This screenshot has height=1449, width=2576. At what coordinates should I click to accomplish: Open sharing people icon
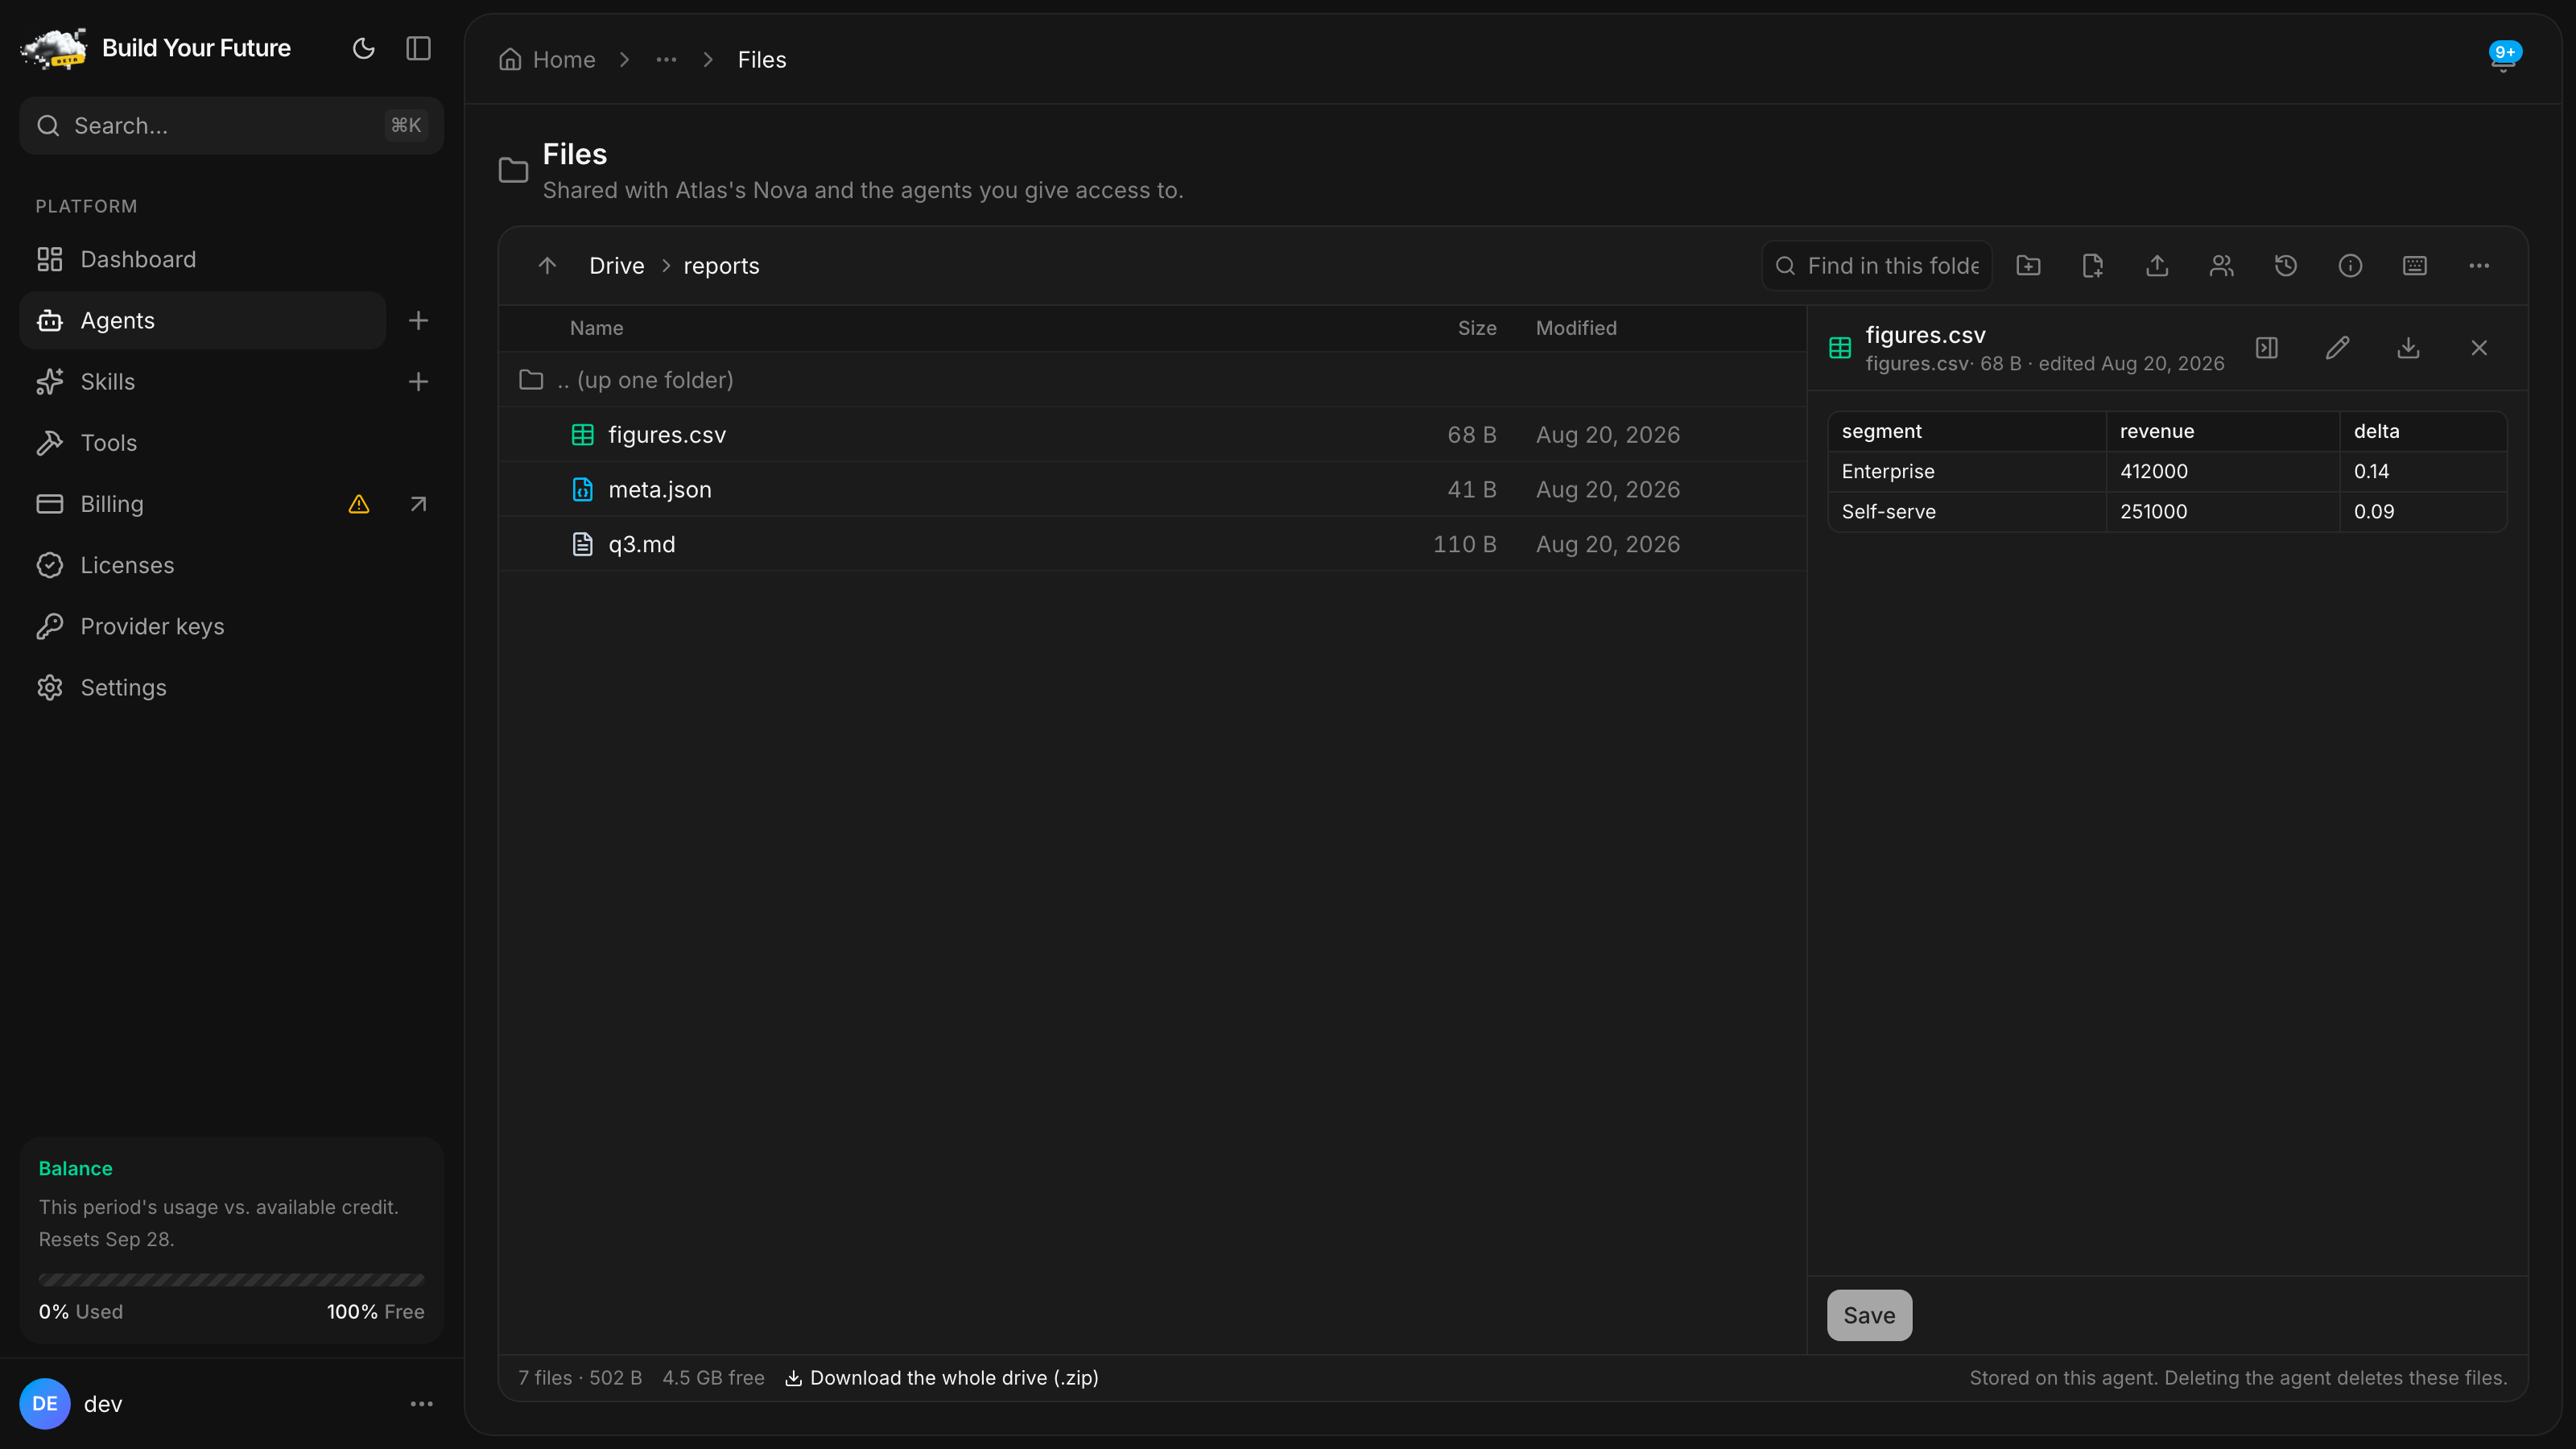point(2221,265)
